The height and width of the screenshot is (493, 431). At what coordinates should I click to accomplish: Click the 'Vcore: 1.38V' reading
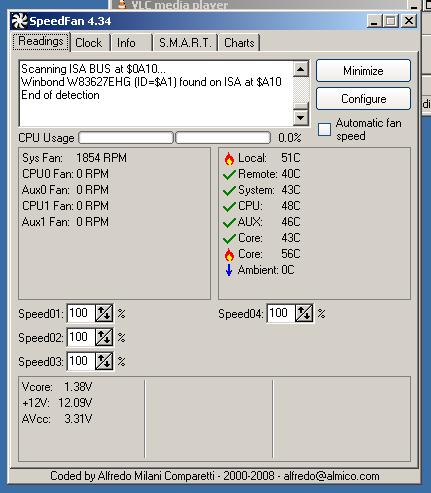57,387
